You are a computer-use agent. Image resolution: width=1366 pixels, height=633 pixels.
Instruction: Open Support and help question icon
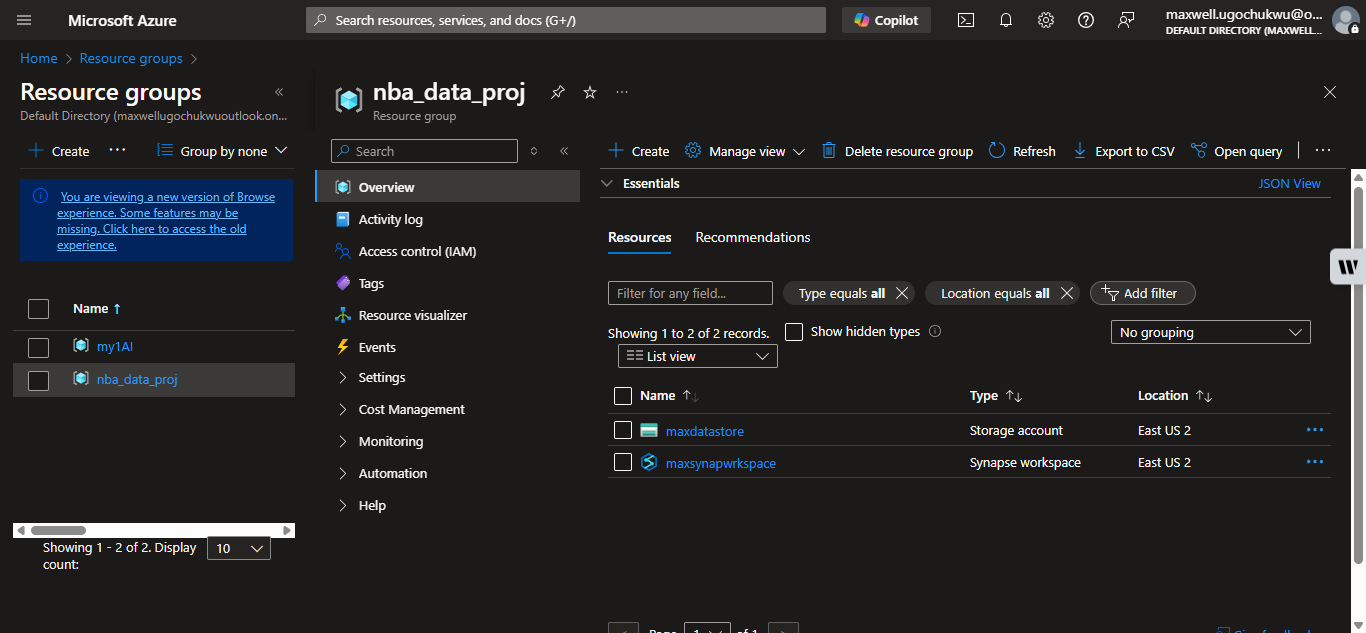1086,20
